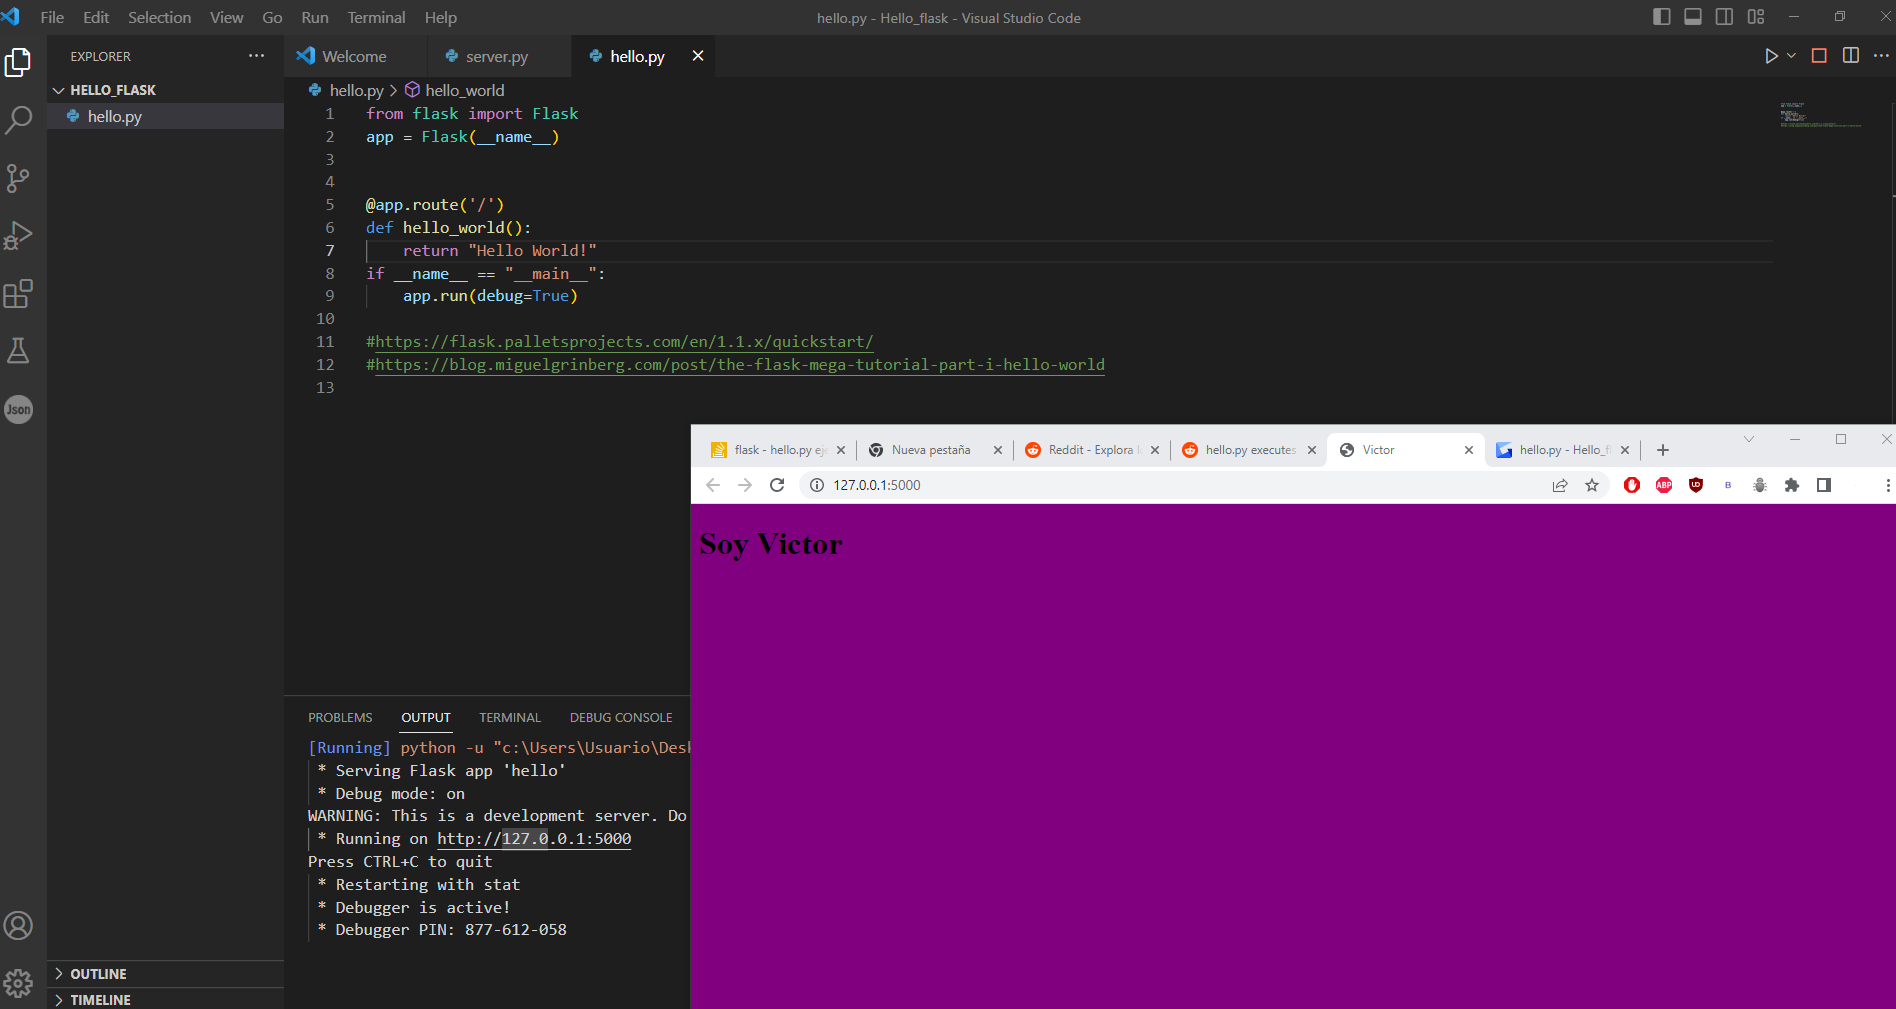Image resolution: width=1896 pixels, height=1009 pixels.
Task: Switch to the OUTPUT panel tab
Action: click(426, 718)
